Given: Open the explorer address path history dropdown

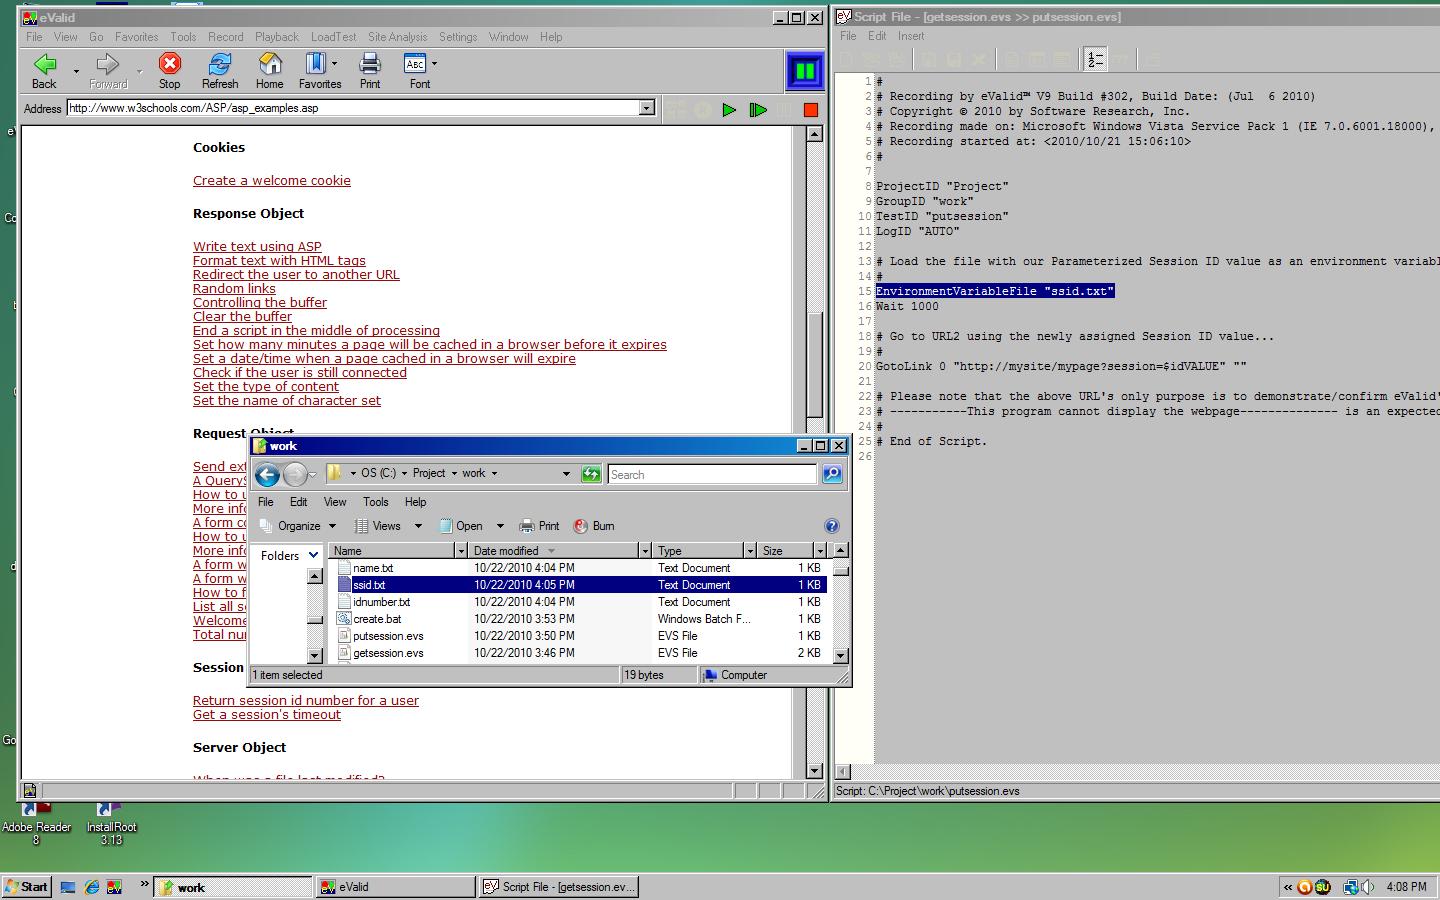Looking at the screenshot, I should tap(566, 474).
